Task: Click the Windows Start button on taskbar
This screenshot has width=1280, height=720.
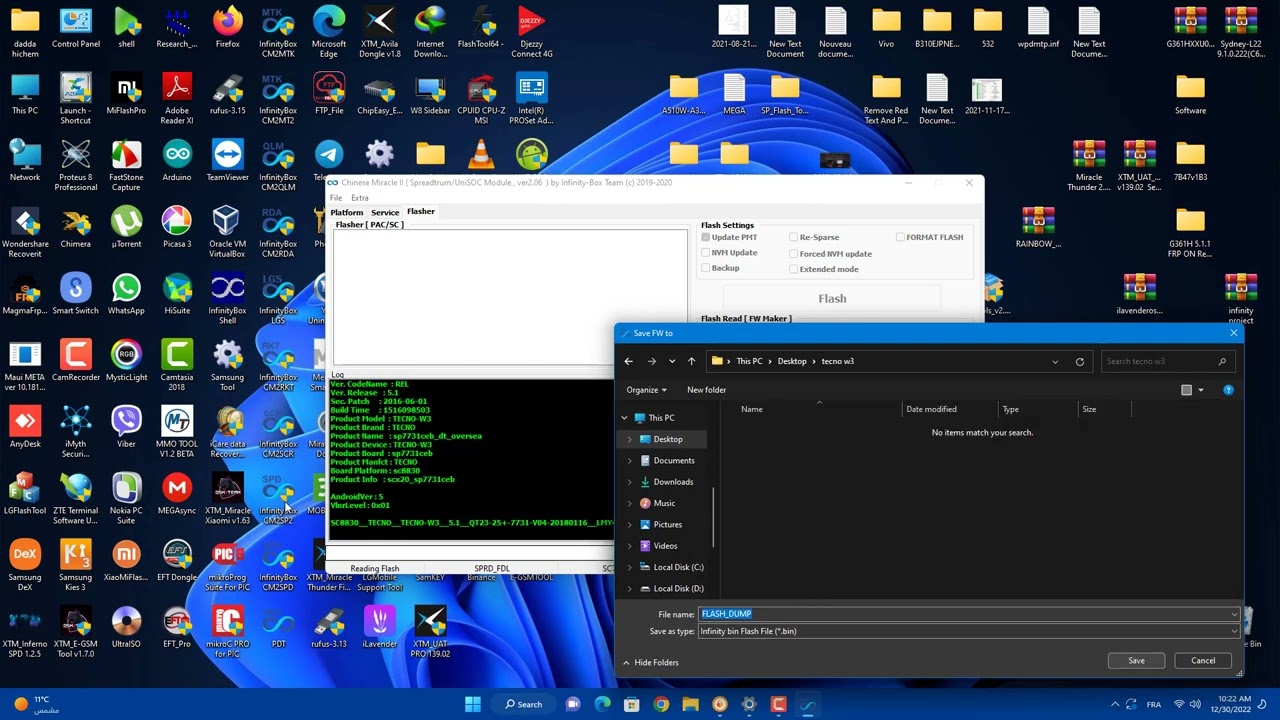Action: 473,704
